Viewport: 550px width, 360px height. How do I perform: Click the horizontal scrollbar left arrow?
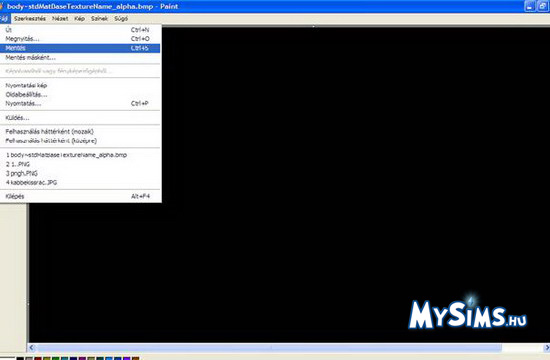[x=32, y=348]
